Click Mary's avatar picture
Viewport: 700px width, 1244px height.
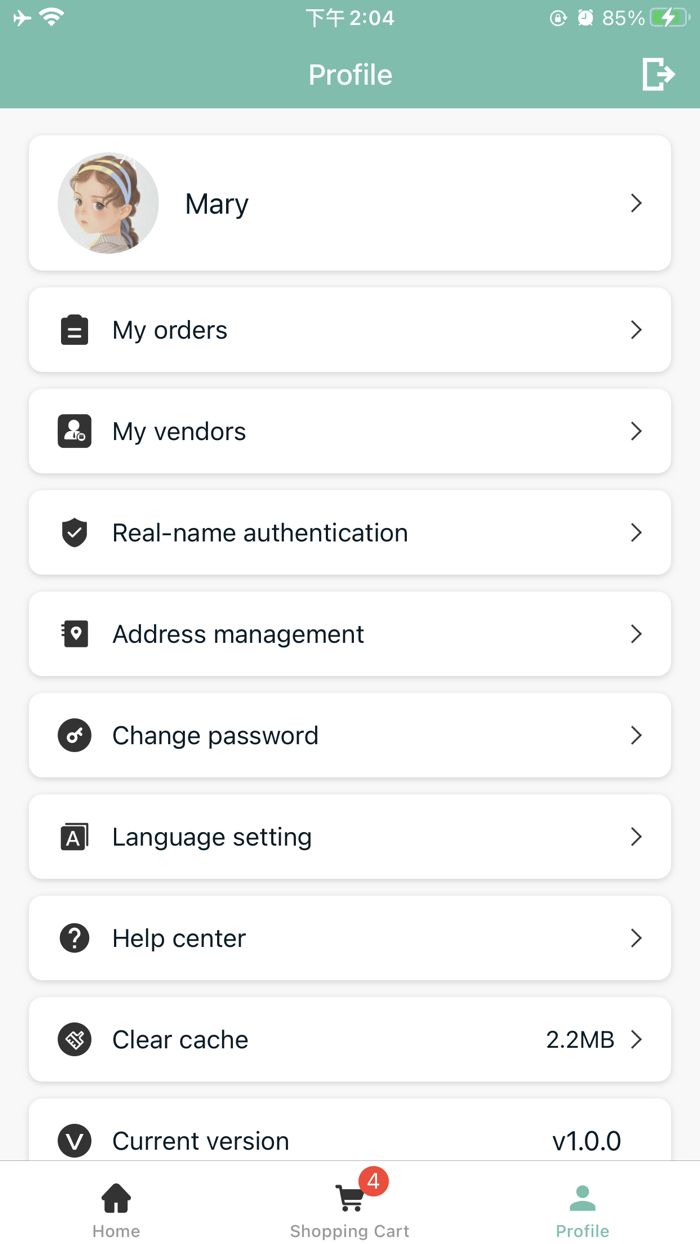click(108, 203)
